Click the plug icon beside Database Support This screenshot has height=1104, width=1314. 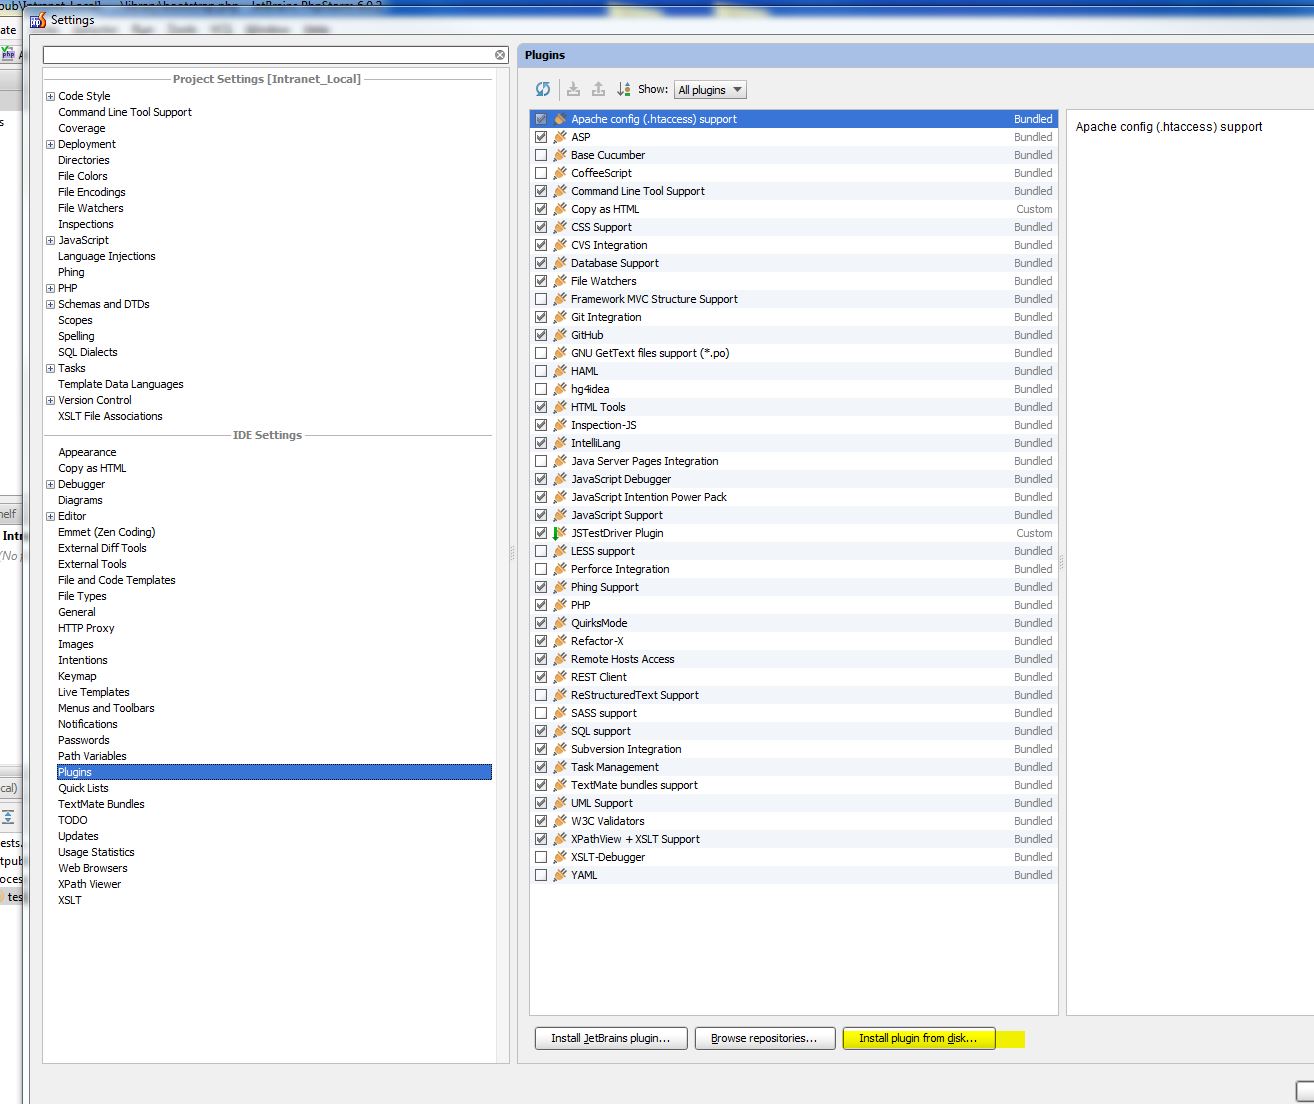[560, 263]
